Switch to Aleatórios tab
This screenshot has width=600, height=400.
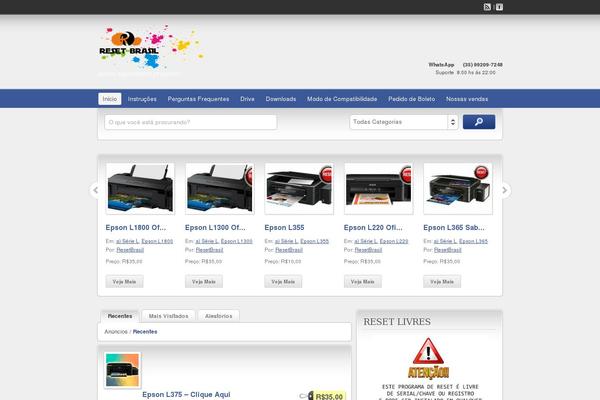218,316
